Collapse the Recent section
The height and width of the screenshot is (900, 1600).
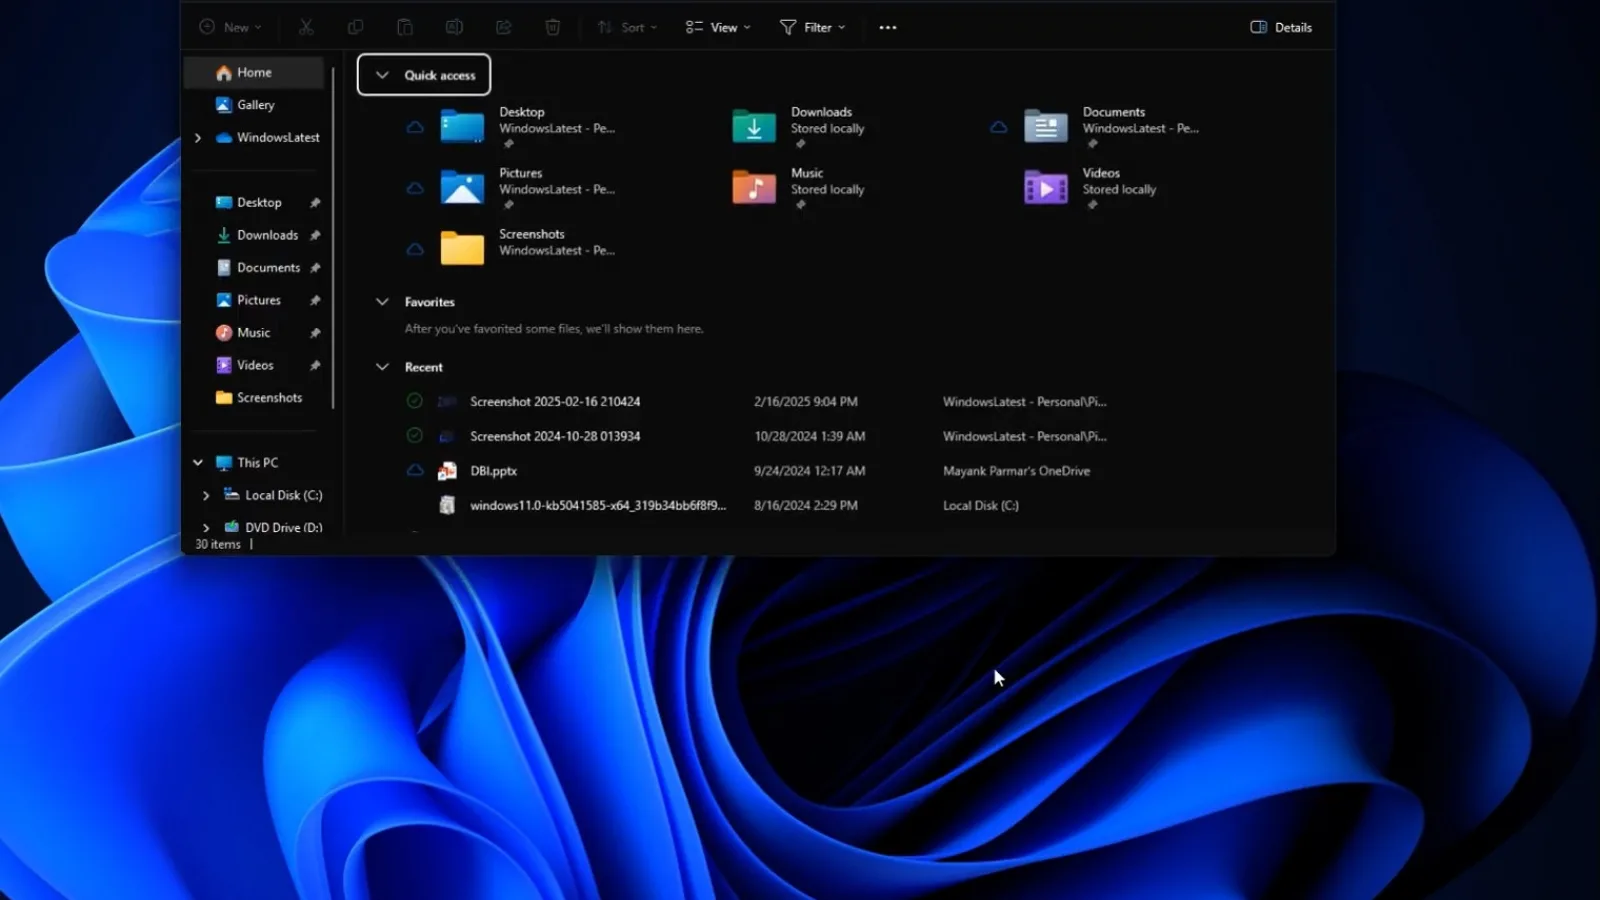pyautogui.click(x=382, y=367)
